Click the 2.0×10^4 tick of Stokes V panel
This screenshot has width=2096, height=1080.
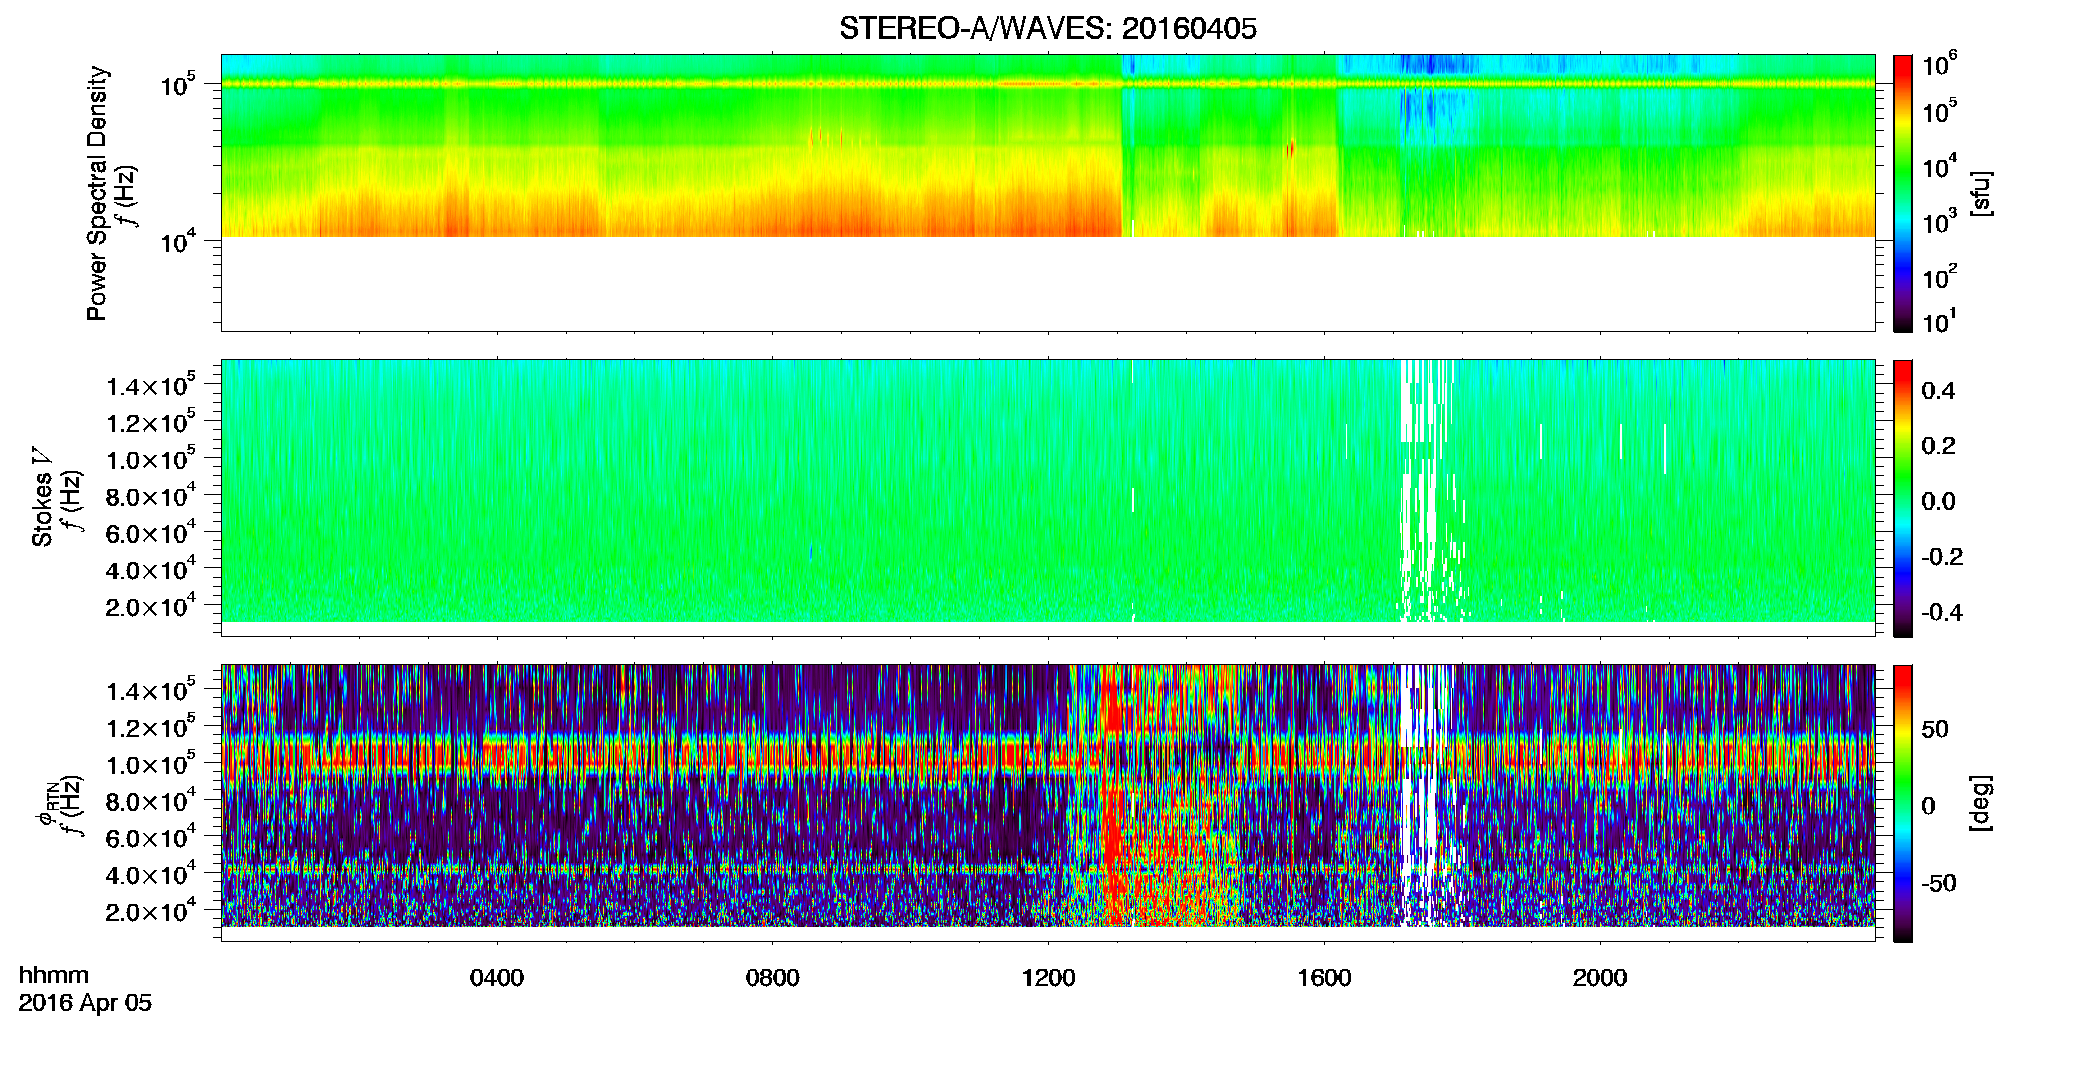(x=150, y=607)
